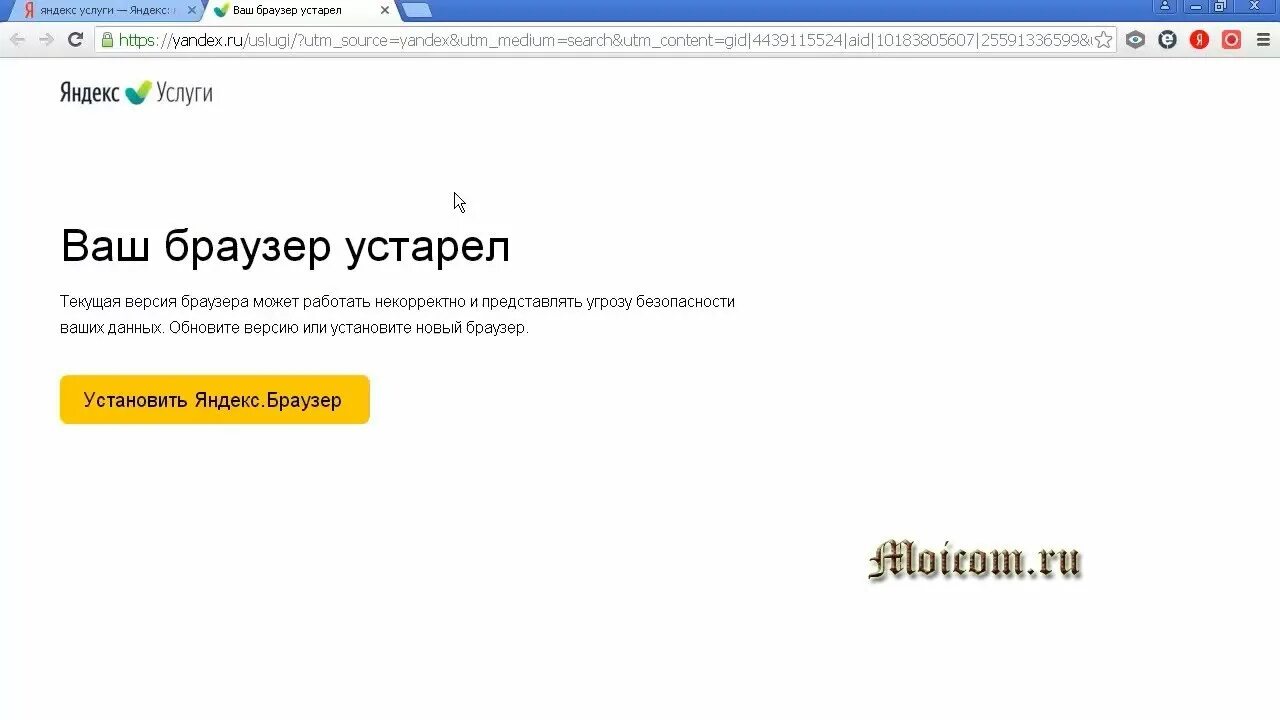Open the red circle extension icon
Viewport: 1280px width, 720px height.
pyautogui.click(x=1232, y=40)
